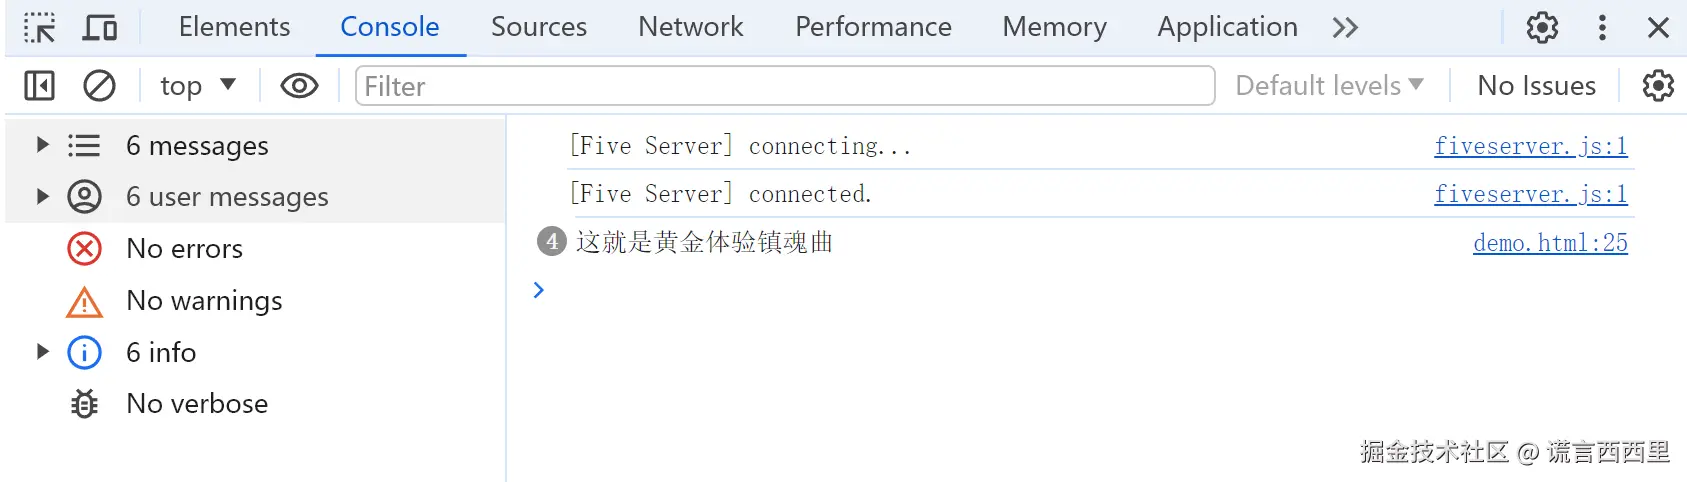This screenshot has height=482, width=1687.
Task: Open the Default levels dropdown
Action: click(1329, 86)
